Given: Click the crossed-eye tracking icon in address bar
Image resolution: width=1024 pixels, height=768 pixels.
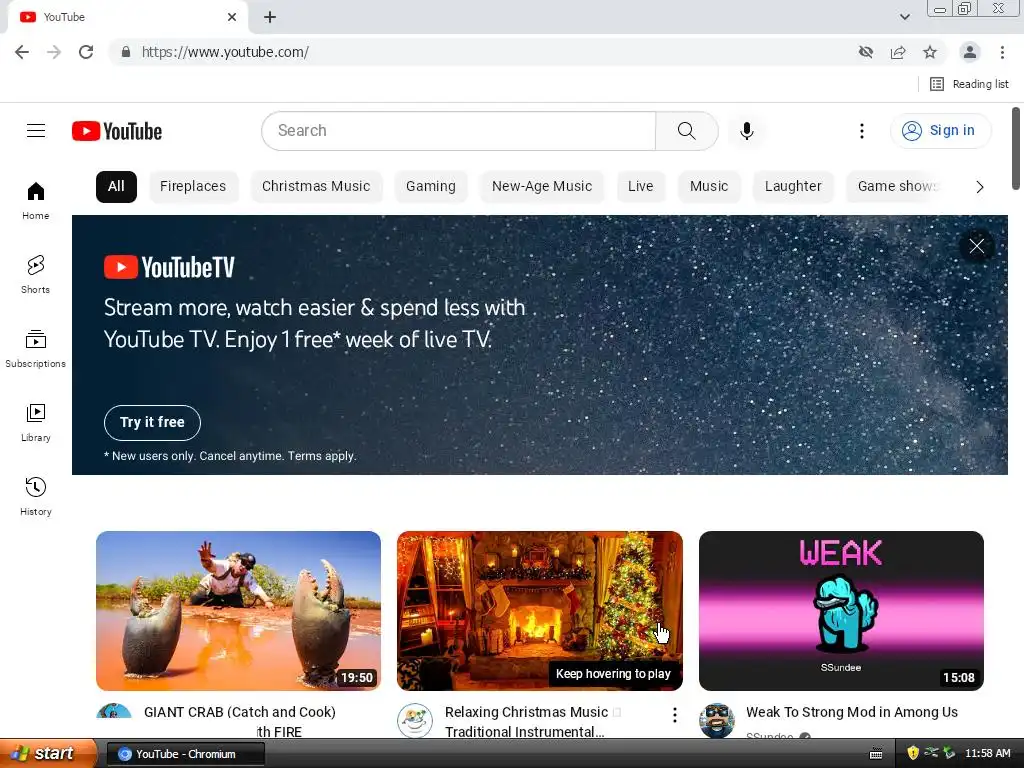Looking at the screenshot, I should point(866,52).
